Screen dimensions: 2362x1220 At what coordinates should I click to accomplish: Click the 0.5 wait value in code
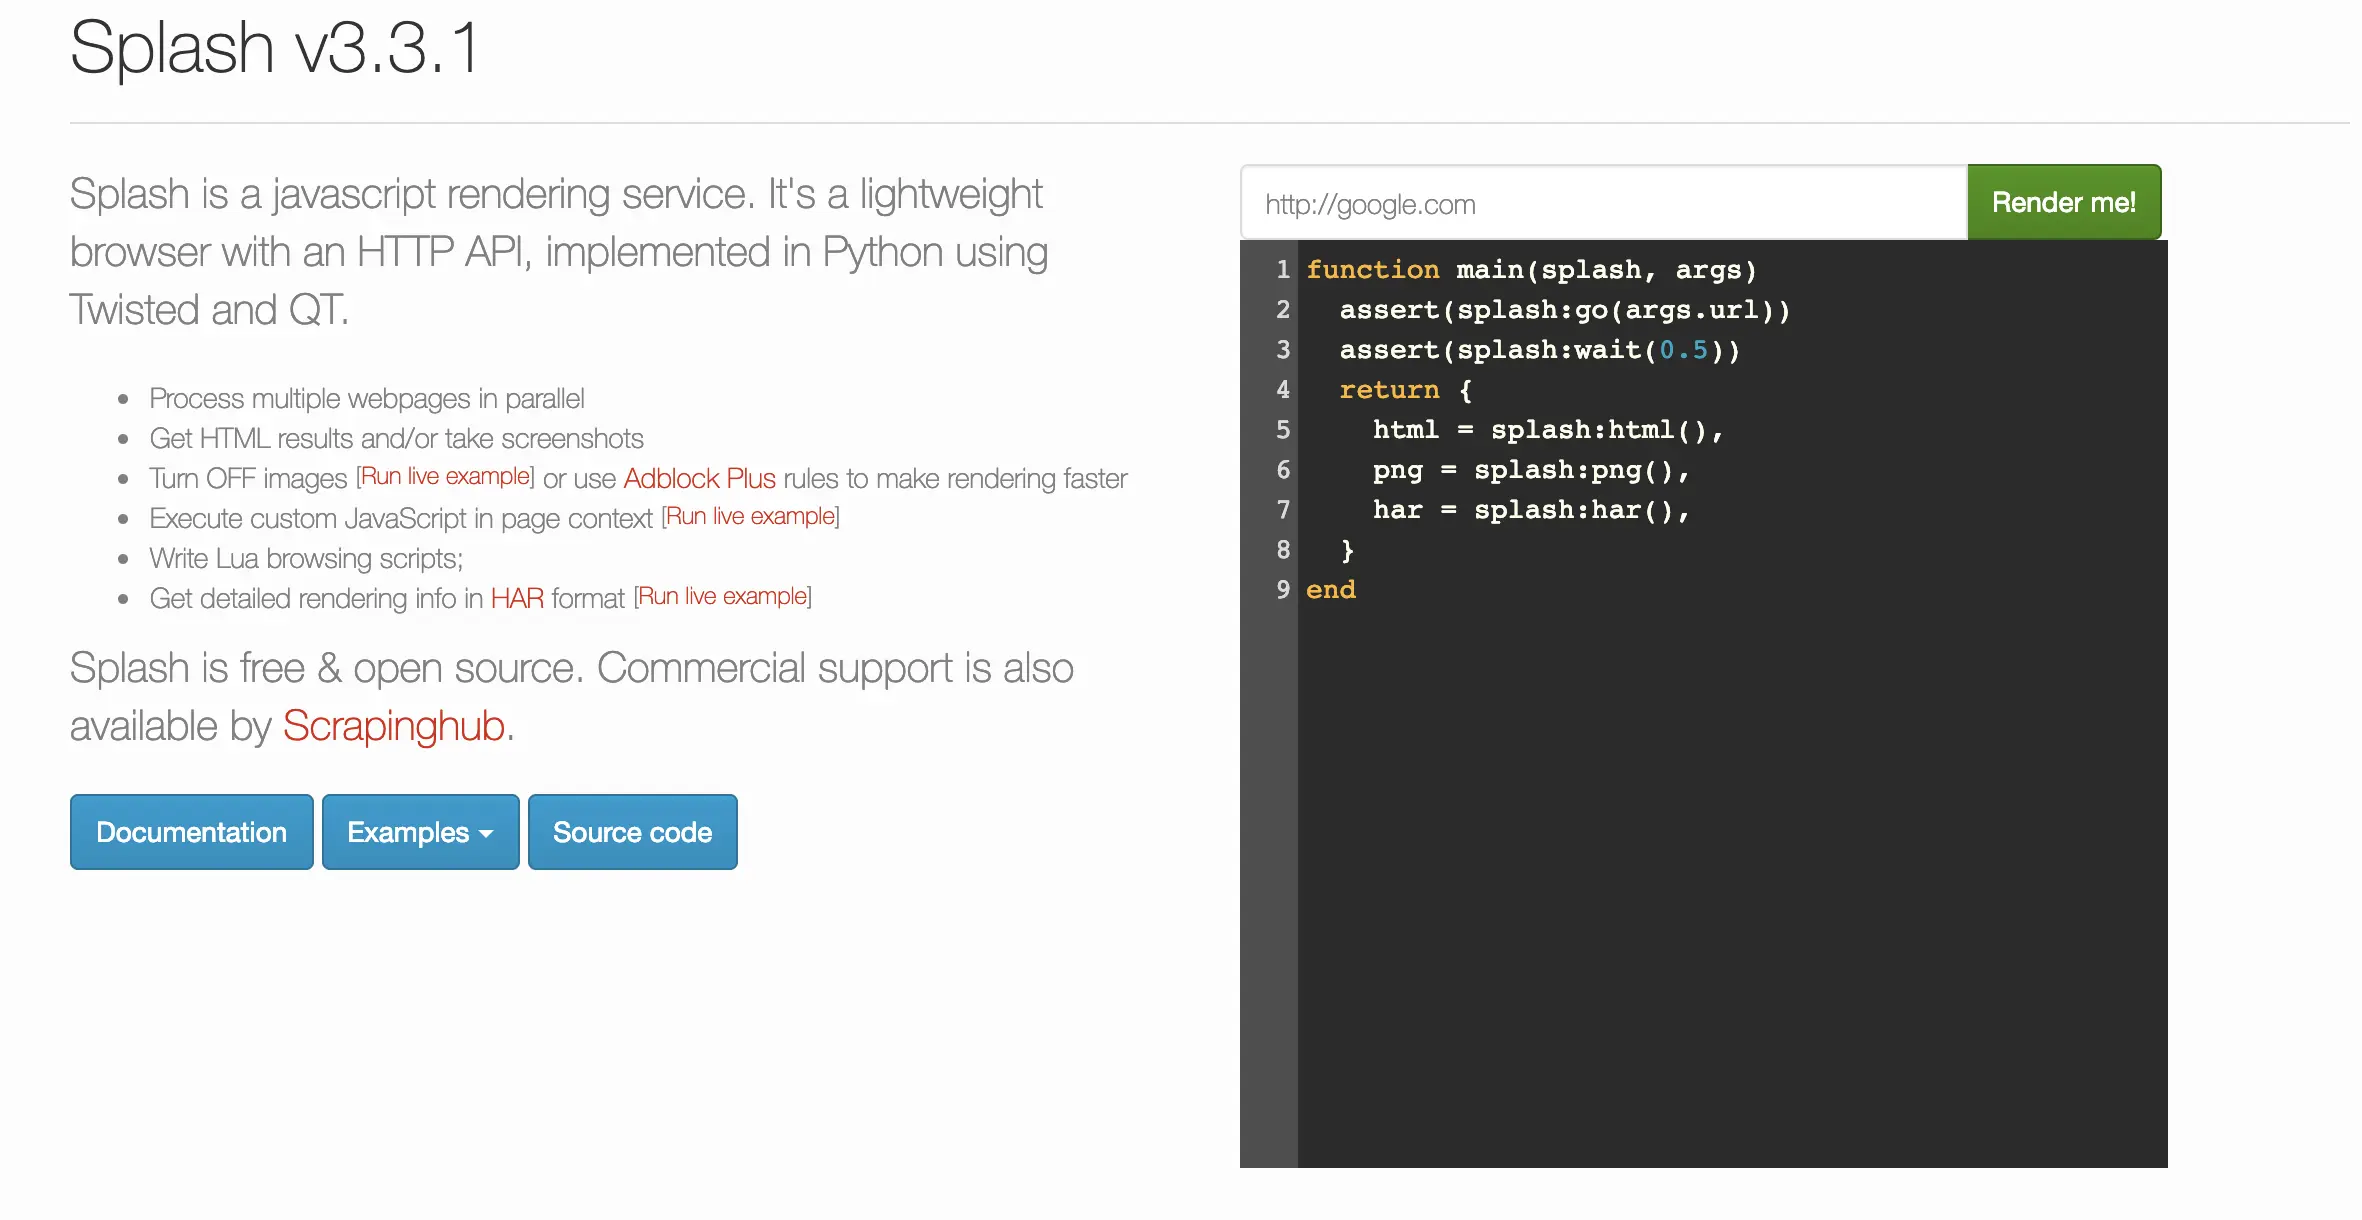[x=1683, y=350]
